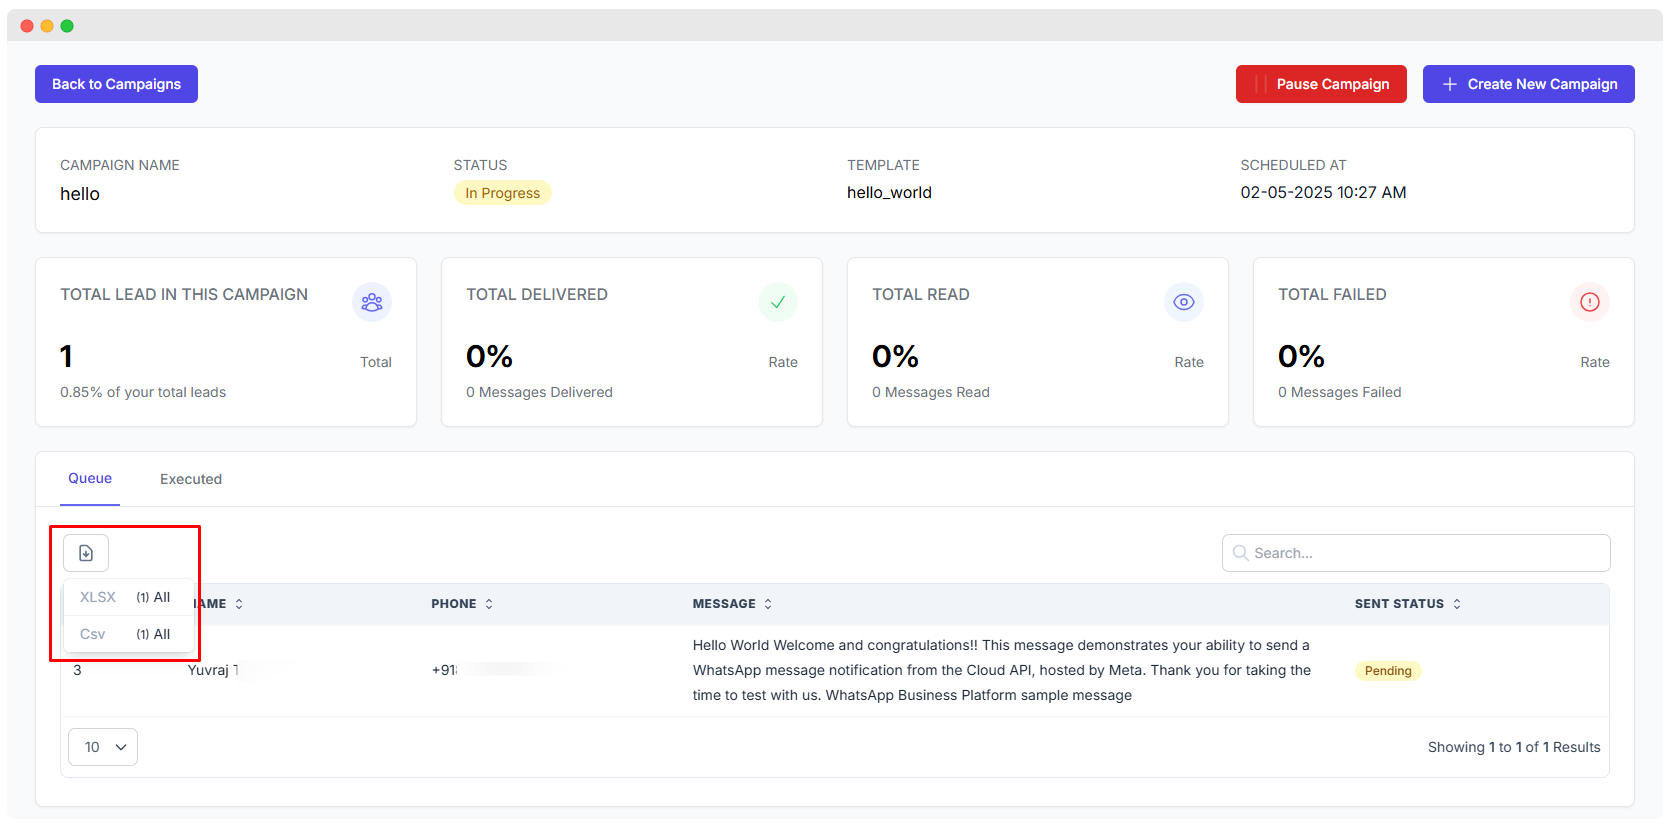This screenshot has width=1670, height=828.
Task: Click the row ID number 3
Action: 77,670
